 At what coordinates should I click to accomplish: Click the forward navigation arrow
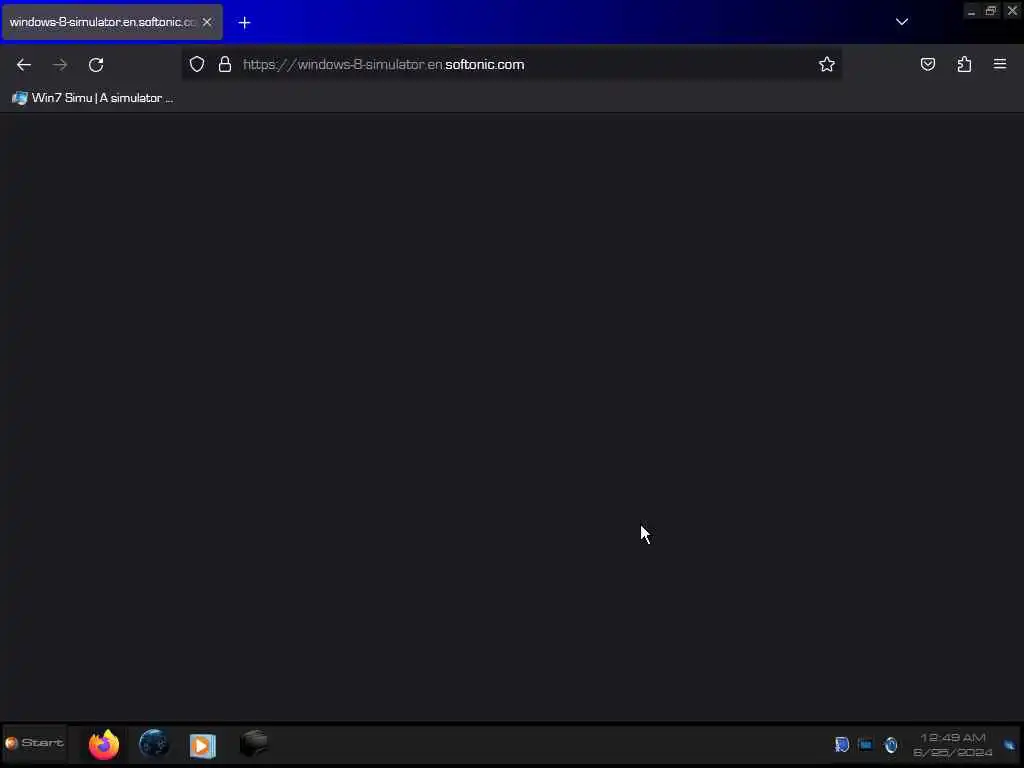[x=60, y=65]
